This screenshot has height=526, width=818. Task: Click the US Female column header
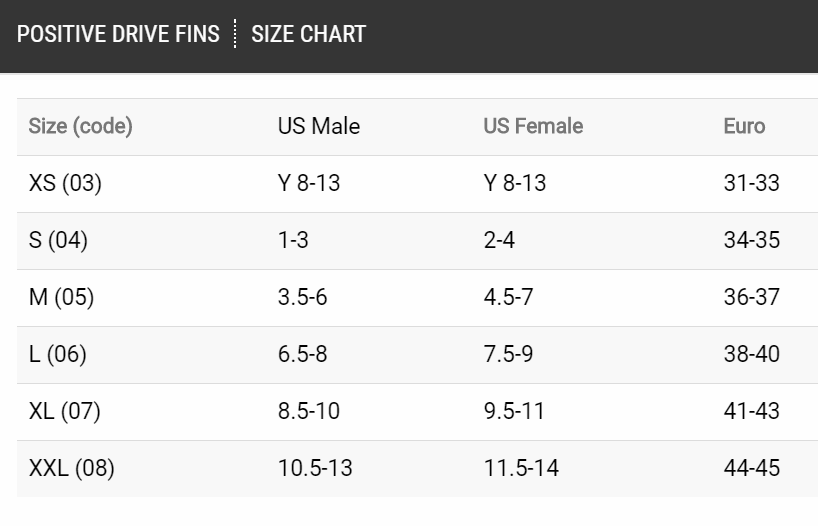(533, 127)
